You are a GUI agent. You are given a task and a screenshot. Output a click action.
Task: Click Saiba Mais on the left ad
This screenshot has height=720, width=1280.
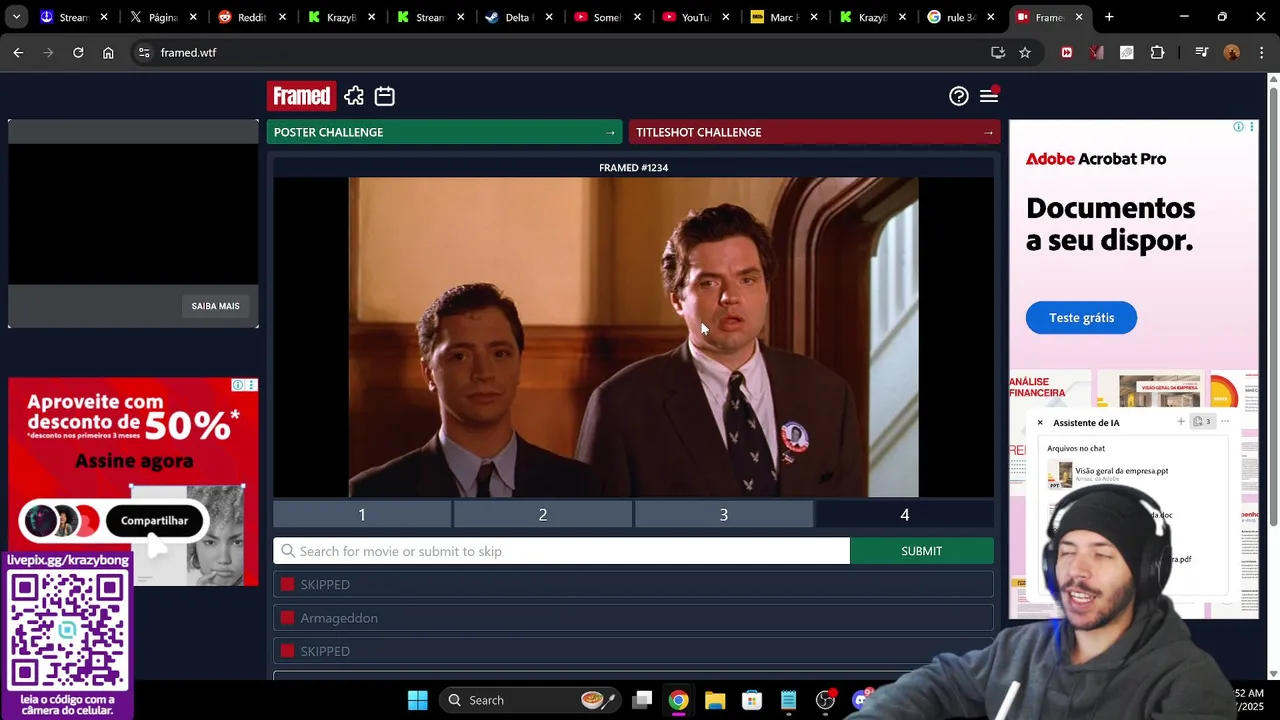click(x=215, y=306)
